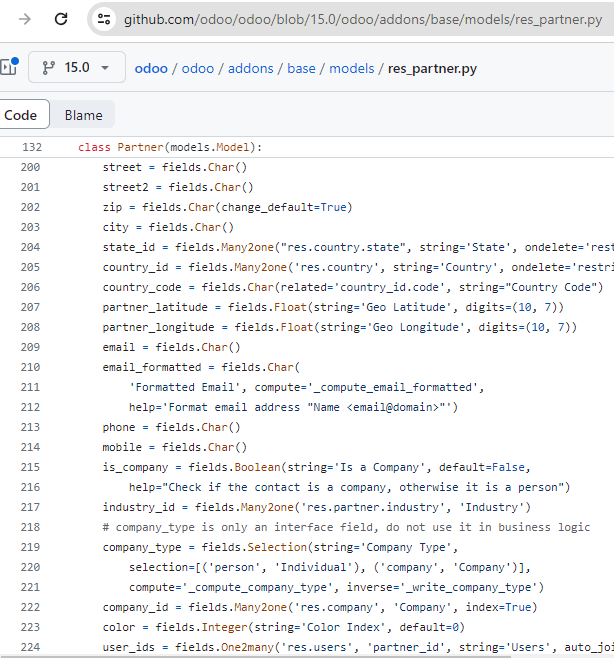This screenshot has width=614, height=658.
Task: Click the 'company_type = fields.Selection' line
Action: point(280,547)
